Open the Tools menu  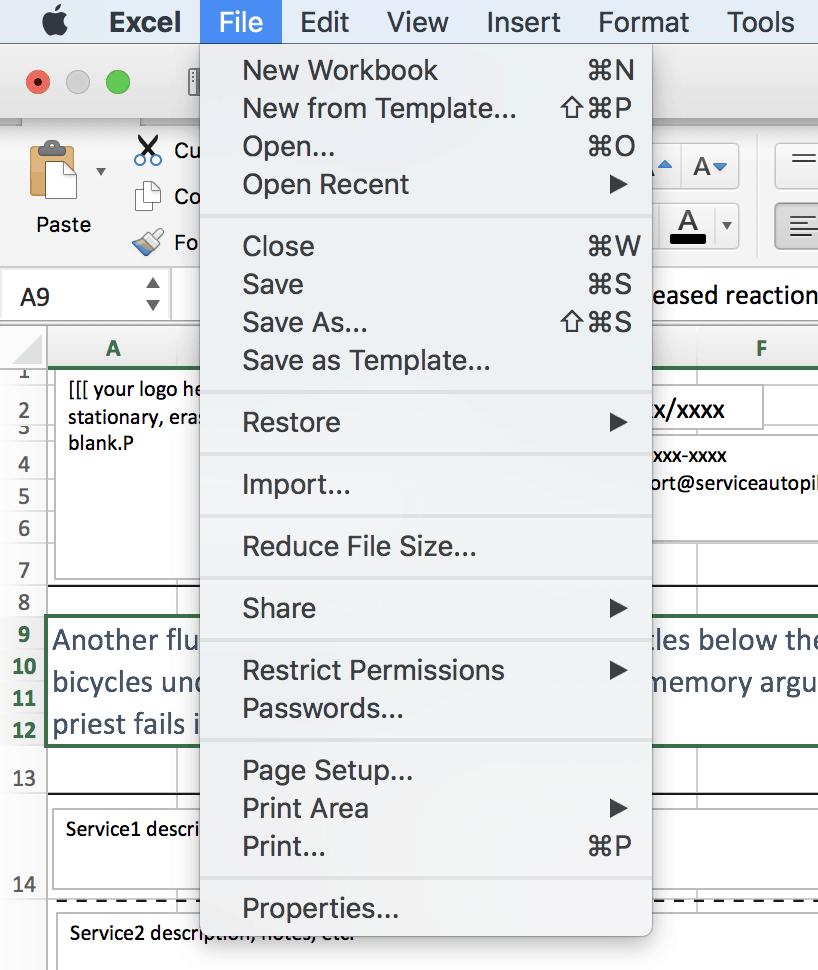coord(760,22)
